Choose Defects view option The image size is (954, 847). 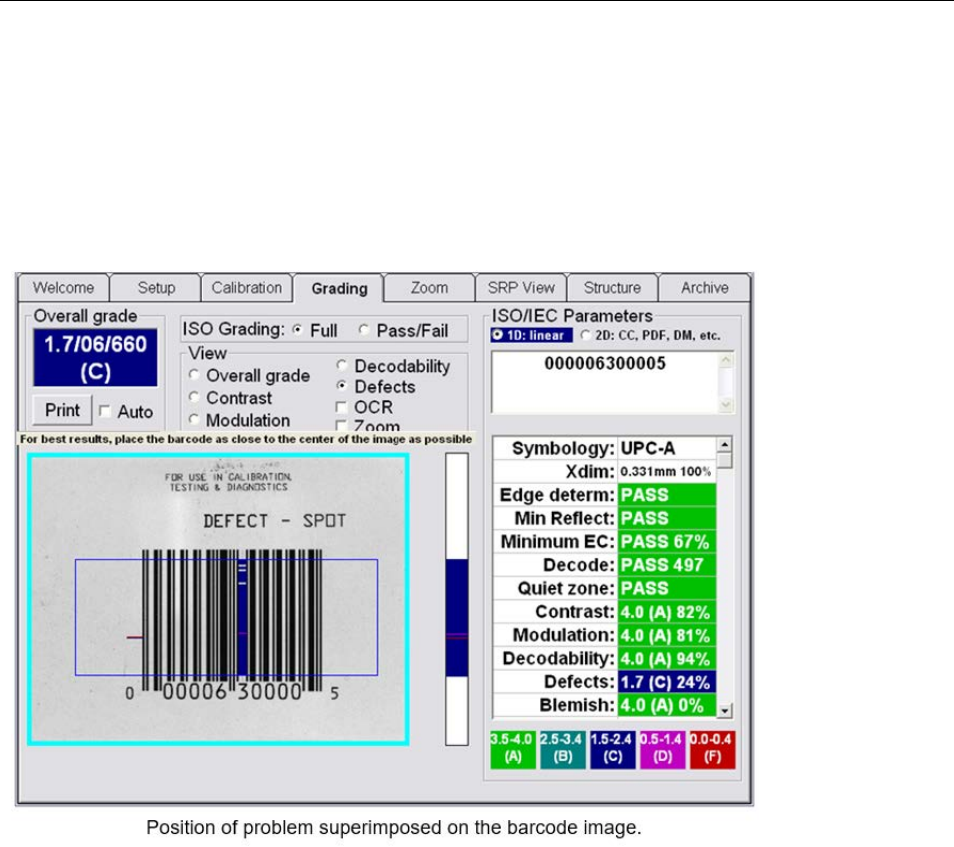click(342, 386)
